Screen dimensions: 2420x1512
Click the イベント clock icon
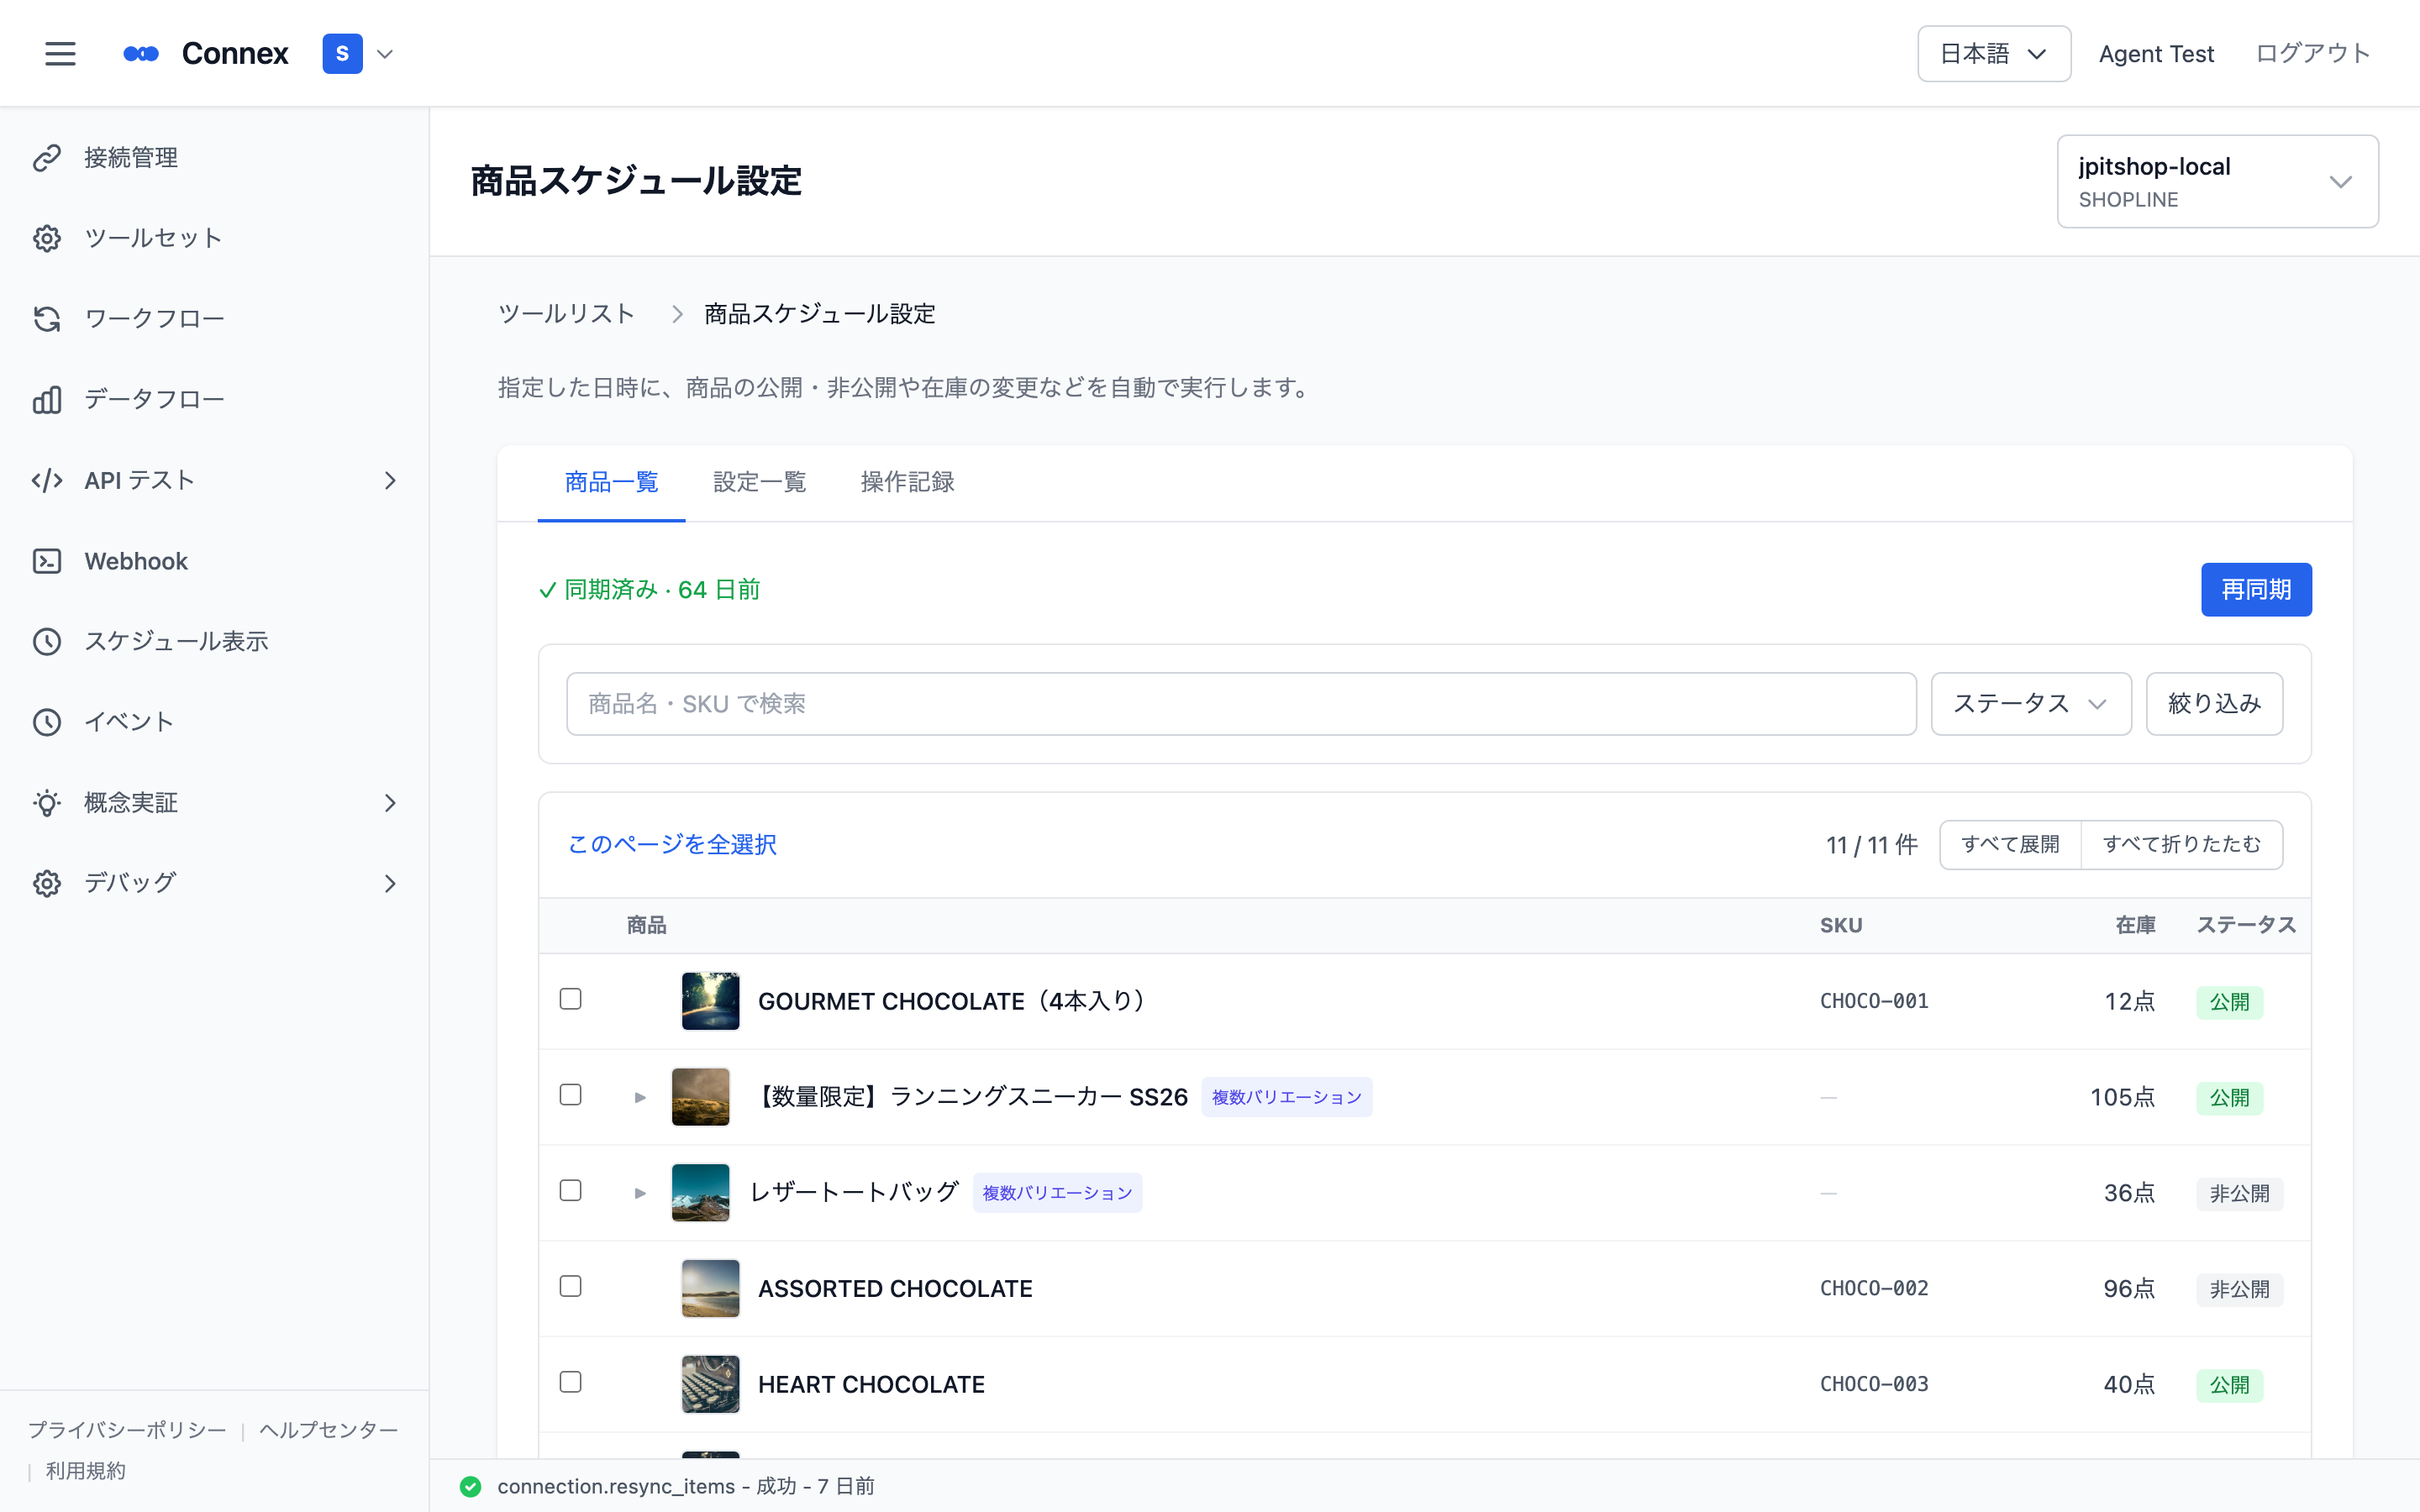point(47,722)
